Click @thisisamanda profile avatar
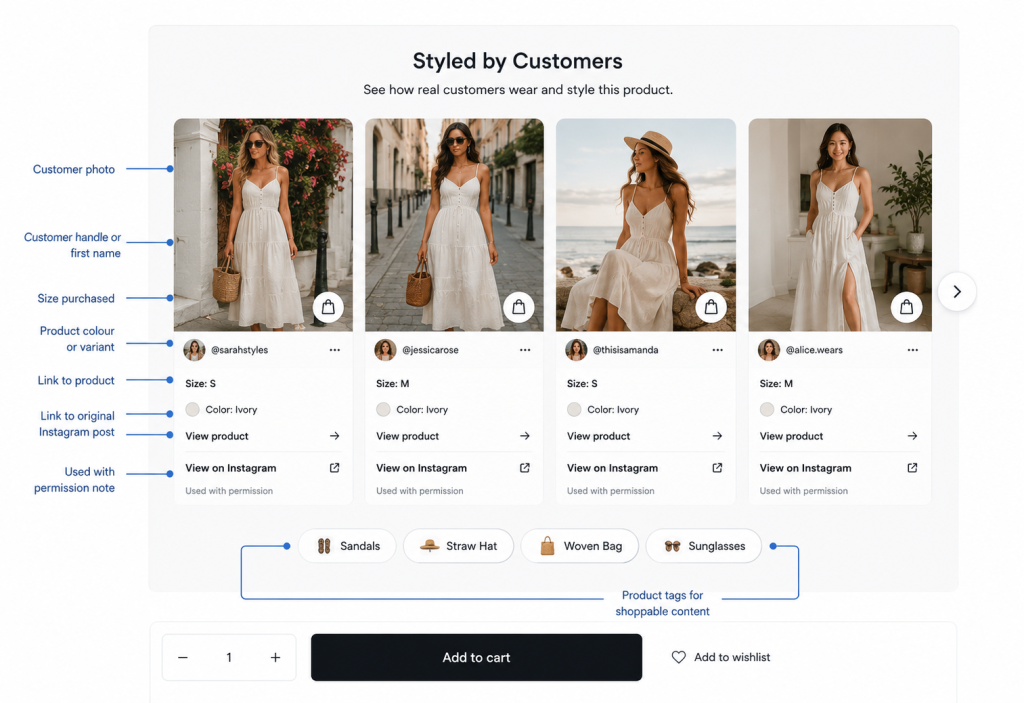1024x703 pixels. (x=576, y=350)
